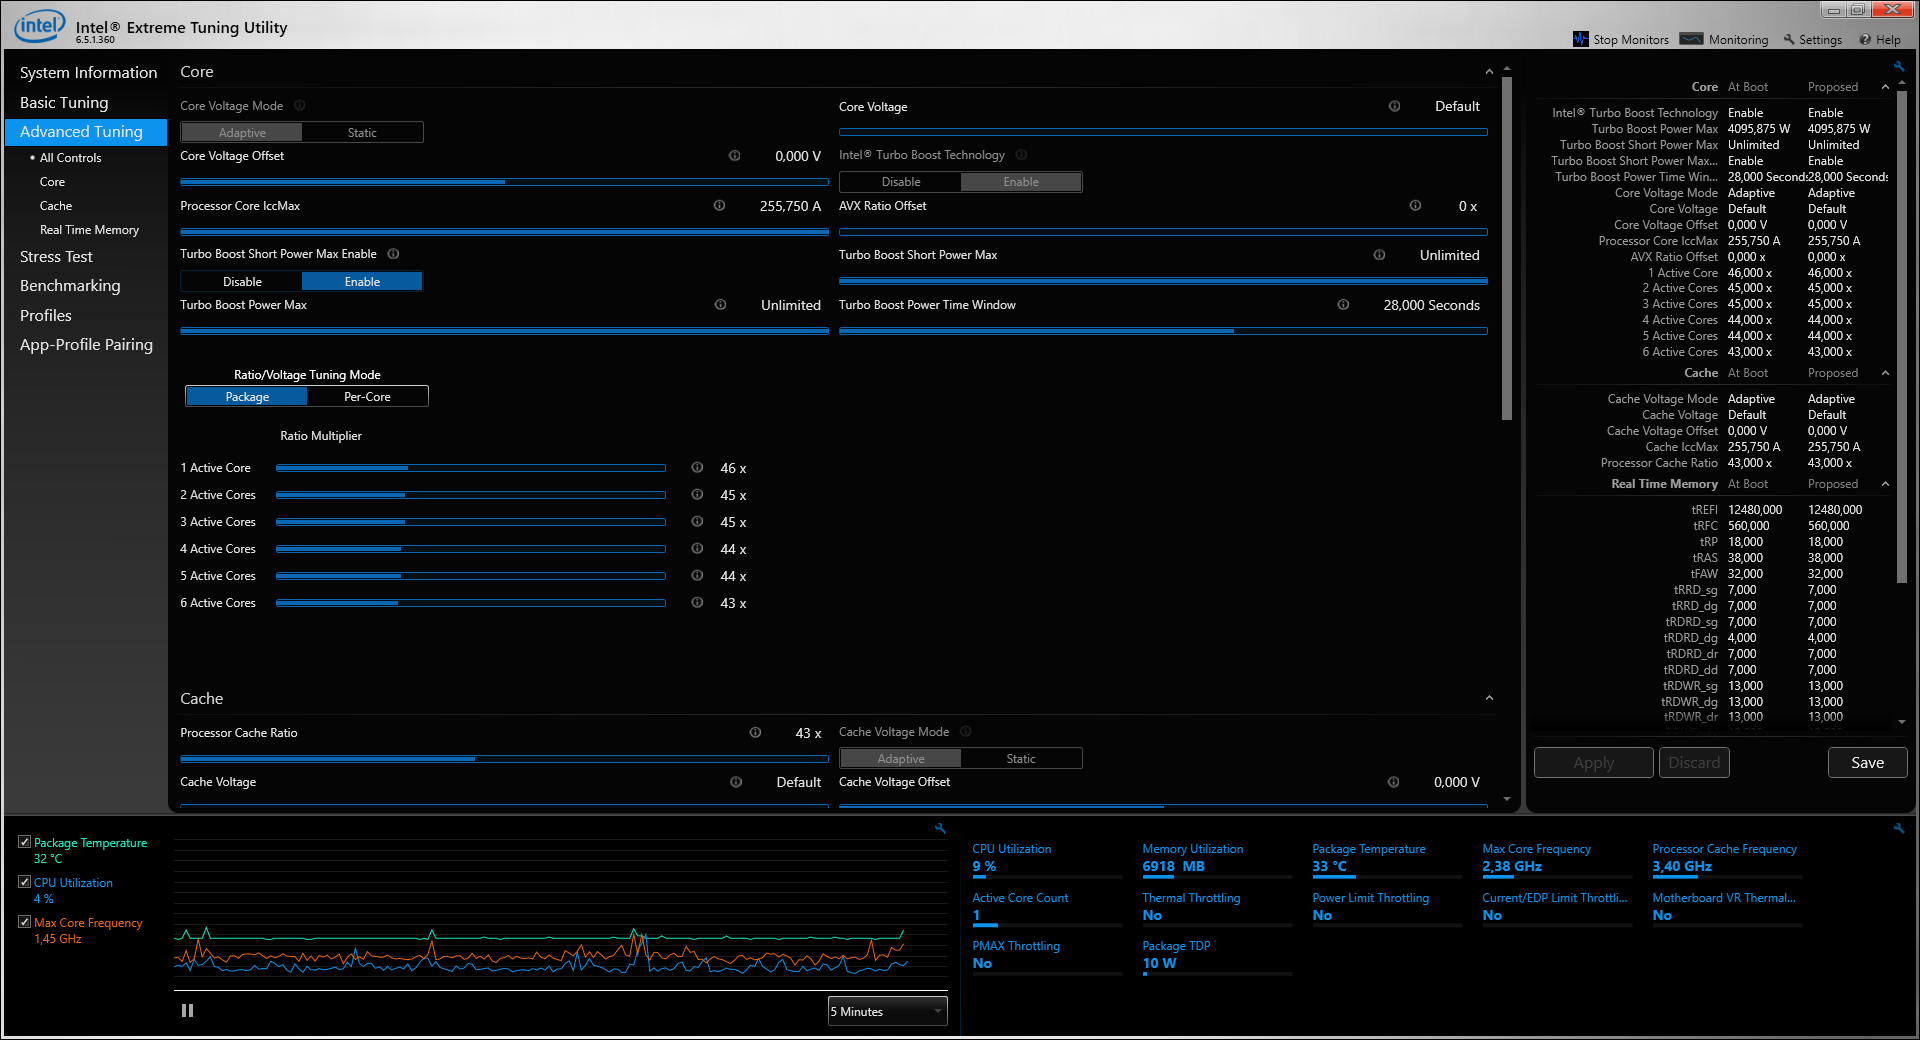Switch Ratio/Voltage Tuning Mode to Per-Core
Screen dimensions: 1920x1040
pos(367,397)
